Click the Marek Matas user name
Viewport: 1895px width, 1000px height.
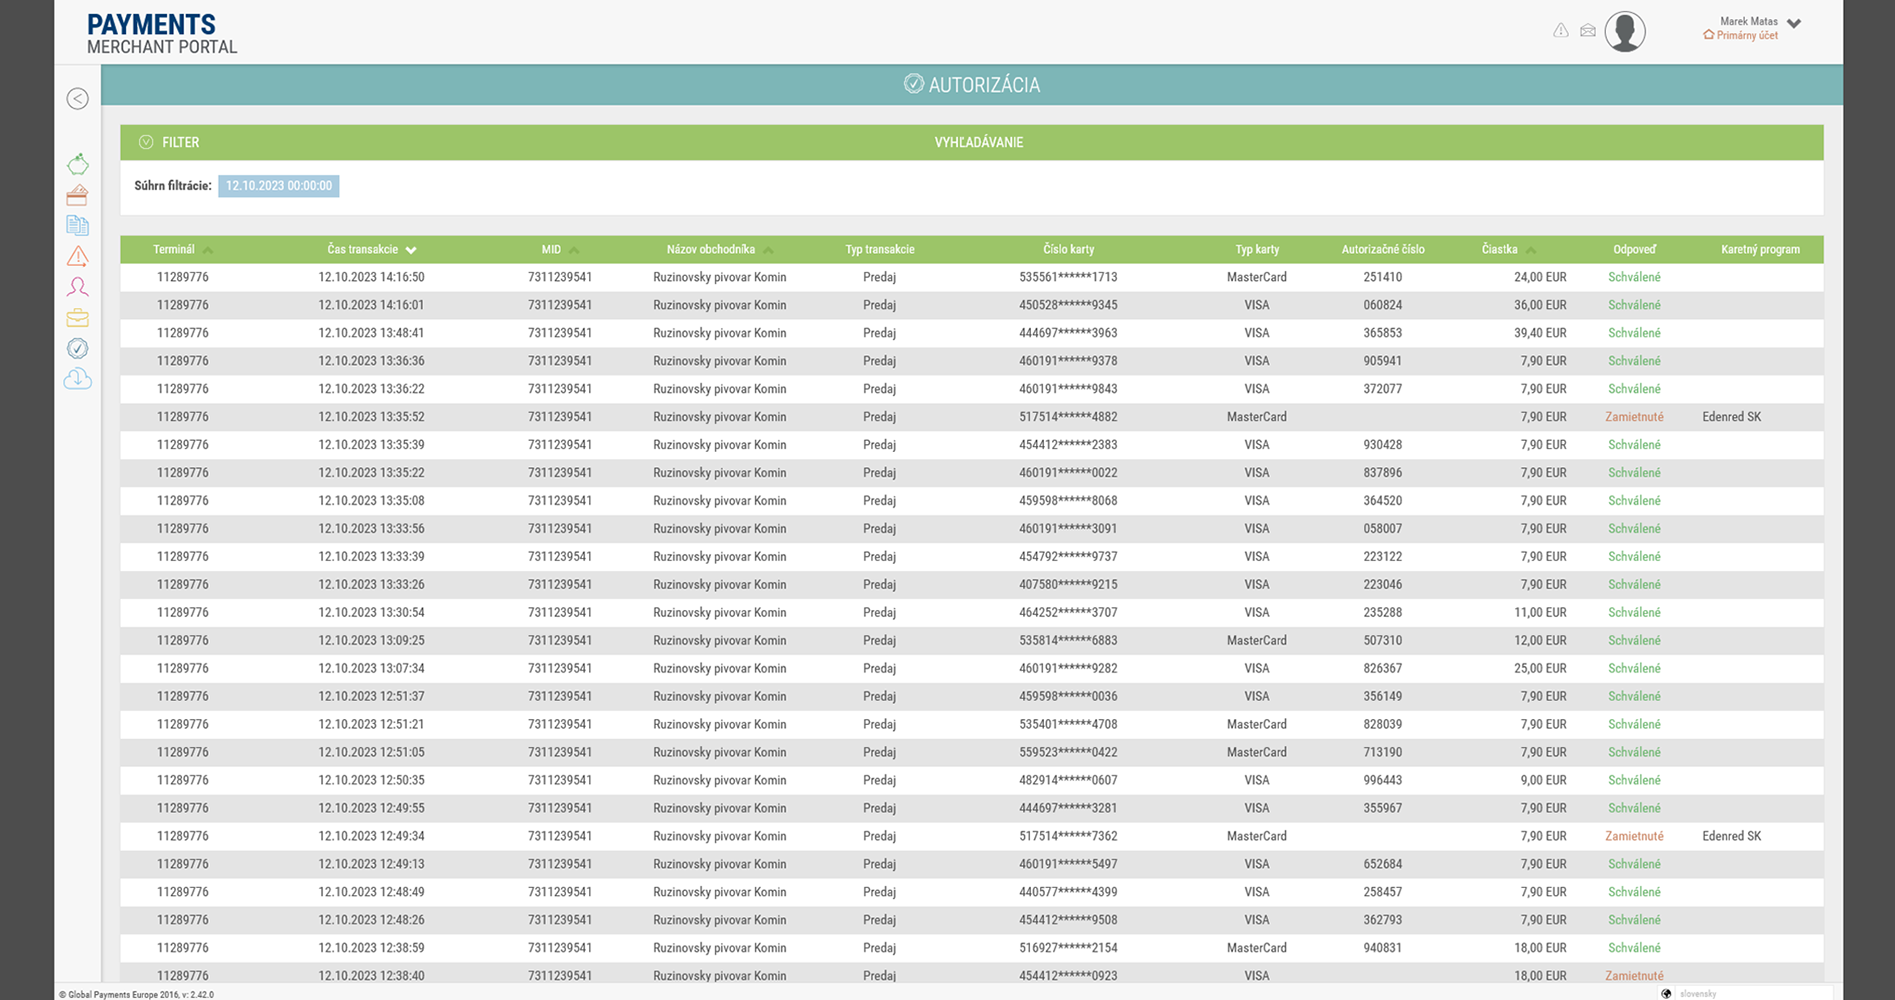point(1749,21)
